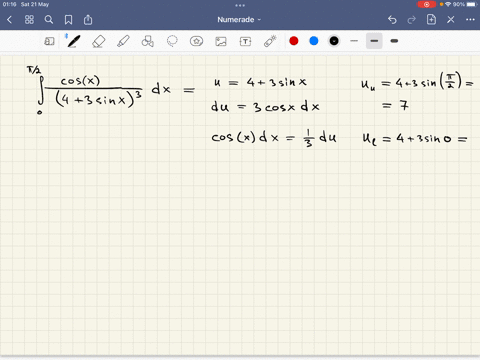Screen dimensions: 480x360
Task: Tap the 01:16 clock in status bar
Action: pyautogui.click(x=10, y=4)
